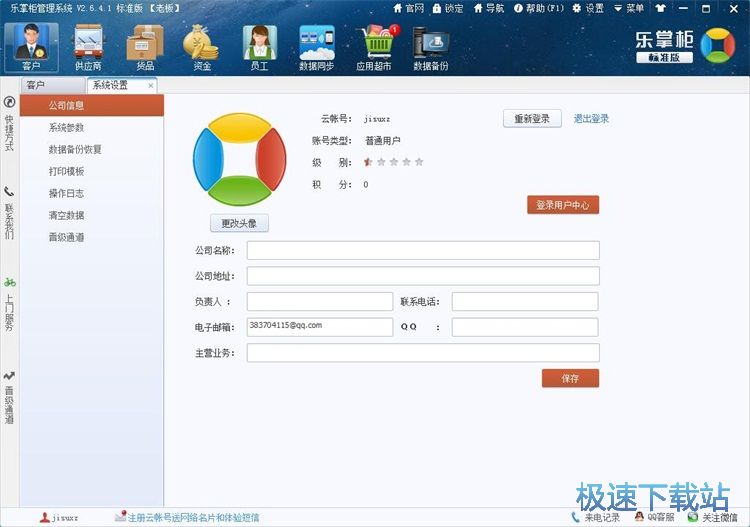Click the cloud account name jisuxz
This screenshot has width=750, height=527.
click(376, 119)
